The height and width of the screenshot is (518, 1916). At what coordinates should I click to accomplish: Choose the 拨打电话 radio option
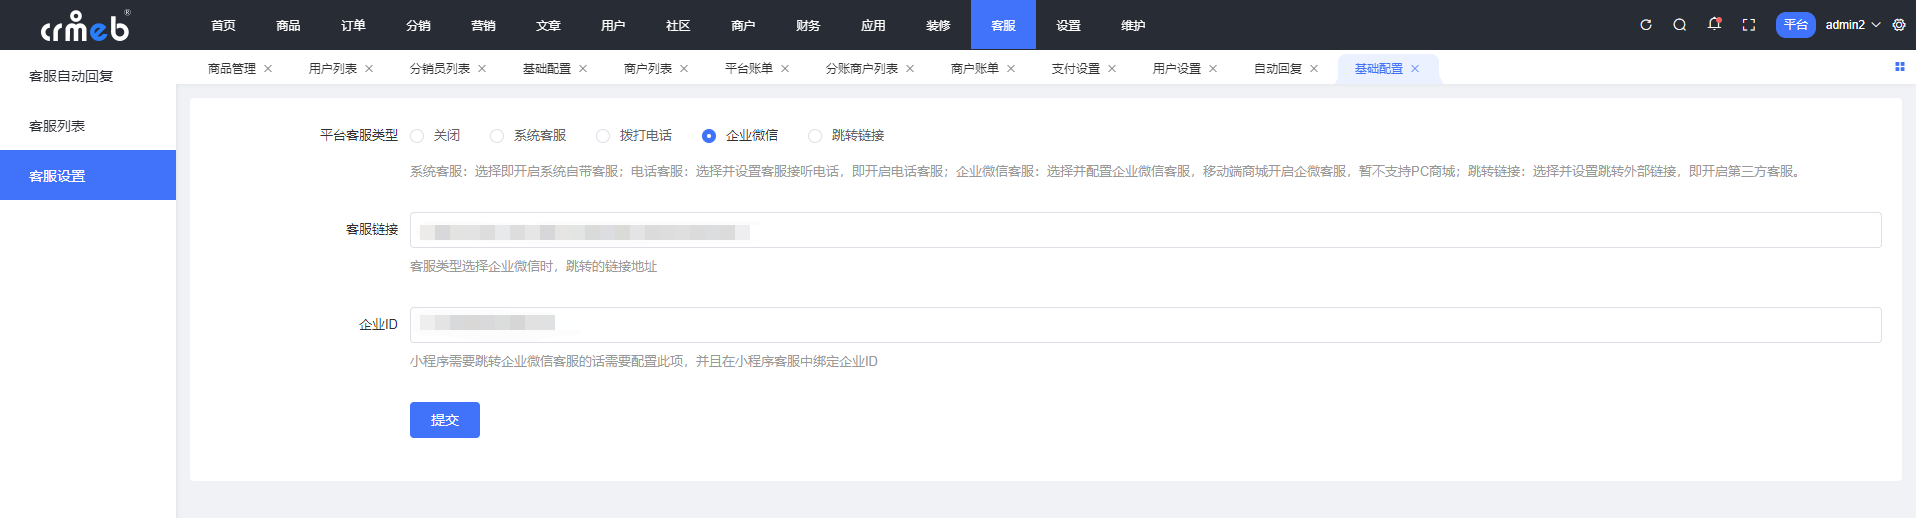click(603, 136)
